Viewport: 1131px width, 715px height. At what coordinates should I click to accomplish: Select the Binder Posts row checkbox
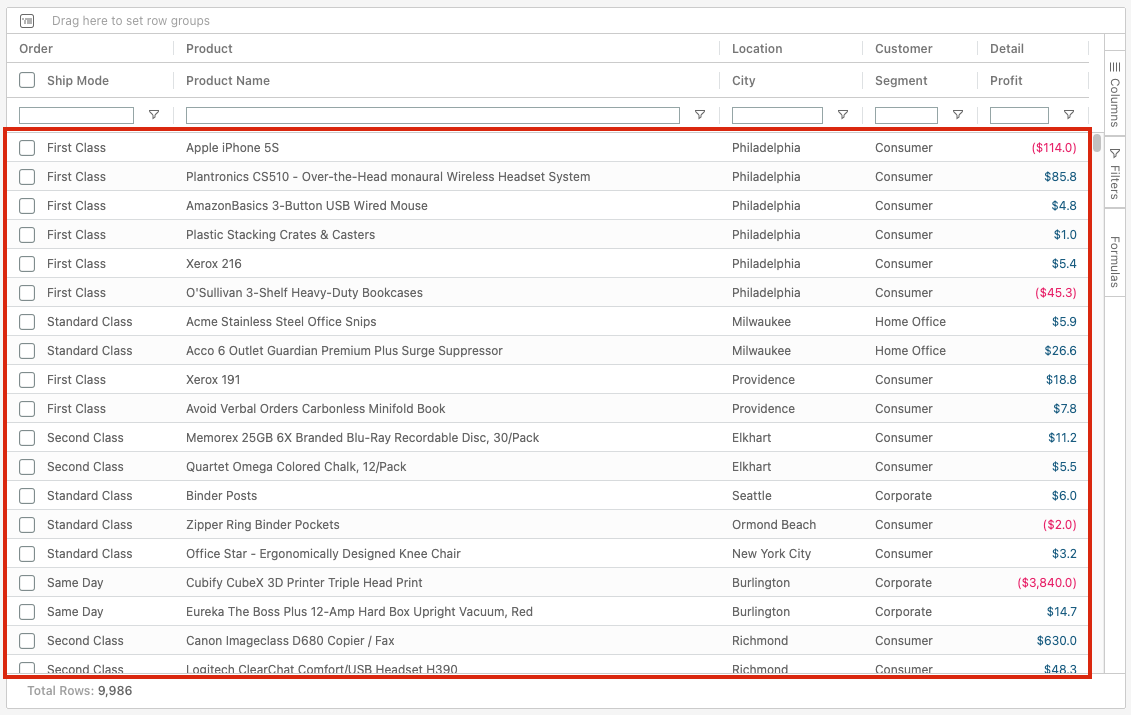click(x=27, y=496)
